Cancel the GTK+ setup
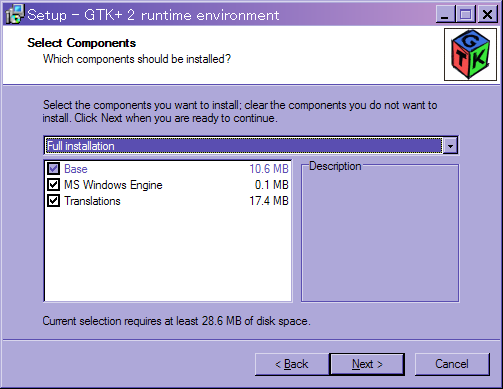This screenshot has height=389, width=503. [452, 364]
